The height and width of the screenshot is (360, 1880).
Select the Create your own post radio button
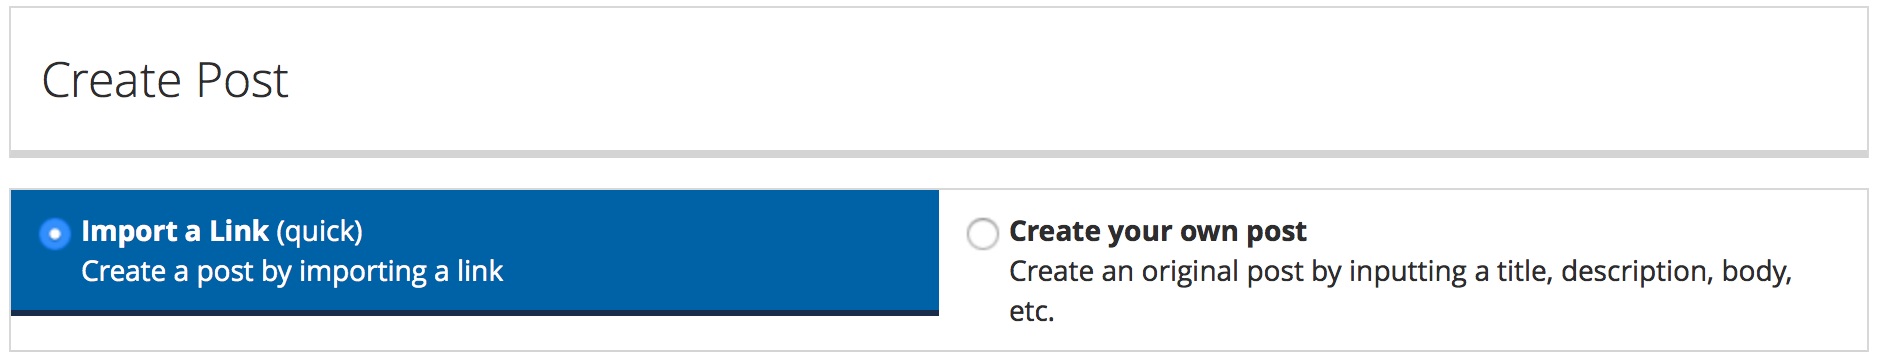[x=982, y=234]
